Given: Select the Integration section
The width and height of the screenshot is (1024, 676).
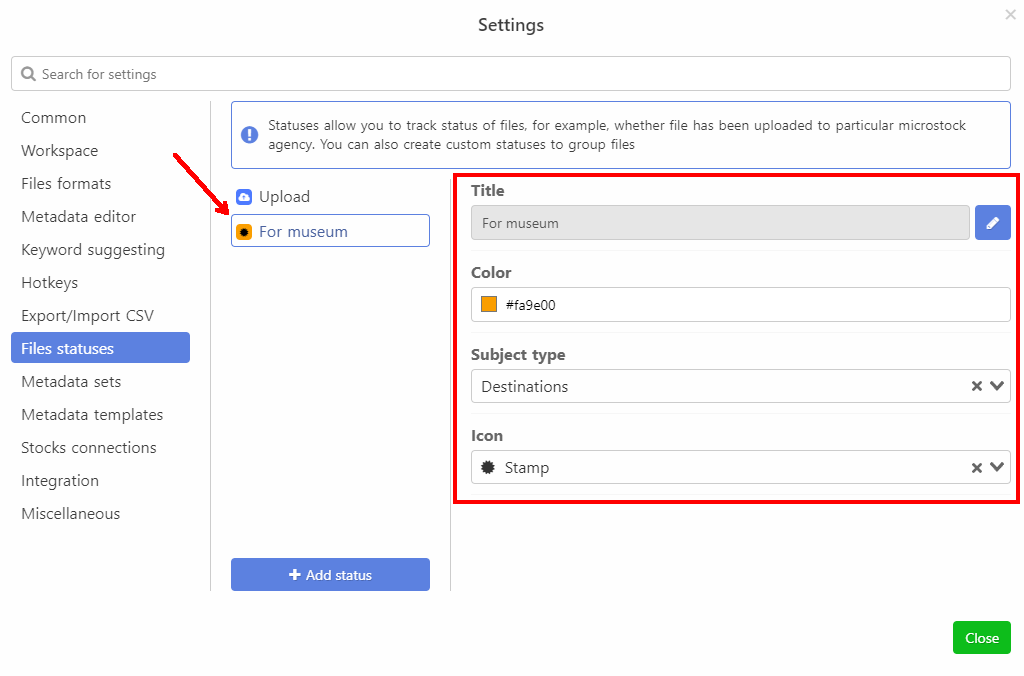Looking at the screenshot, I should click(60, 481).
